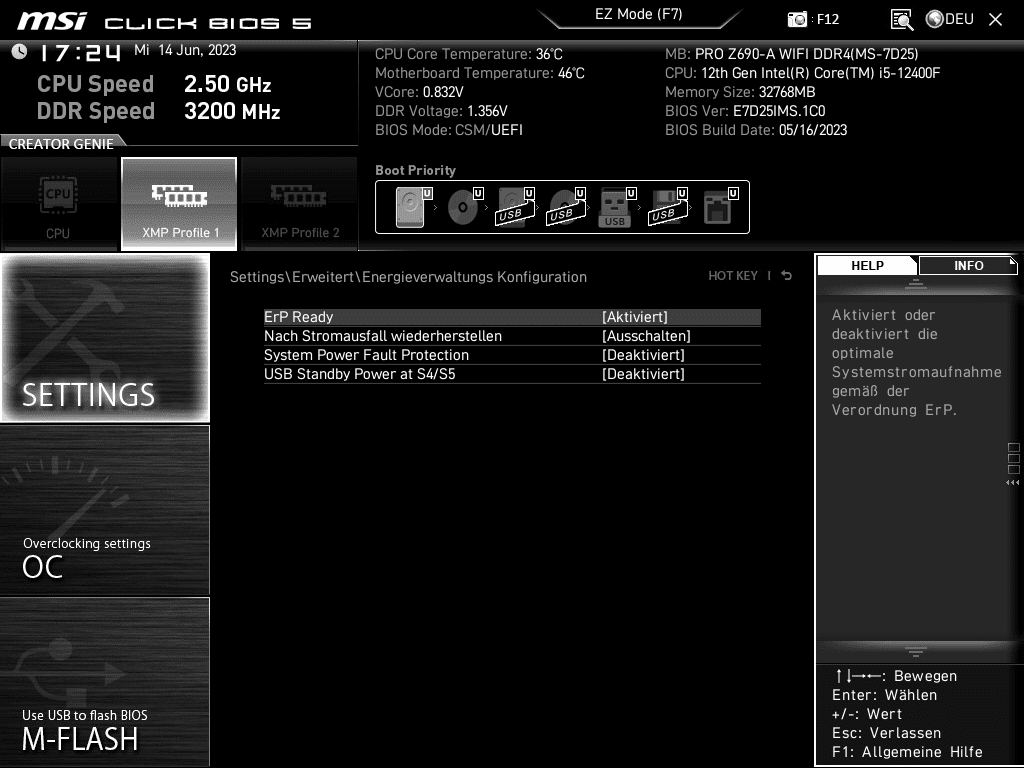
Task: Click the clock icon beside the time
Action: (20, 52)
